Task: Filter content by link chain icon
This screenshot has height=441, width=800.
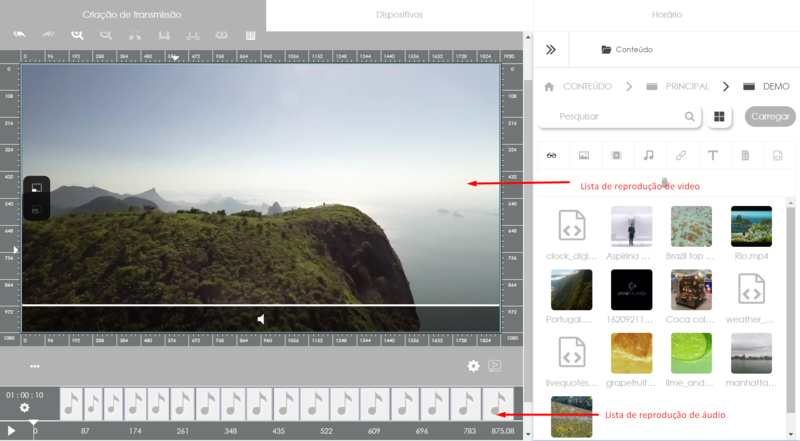Action: pyautogui.click(x=681, y=155)
